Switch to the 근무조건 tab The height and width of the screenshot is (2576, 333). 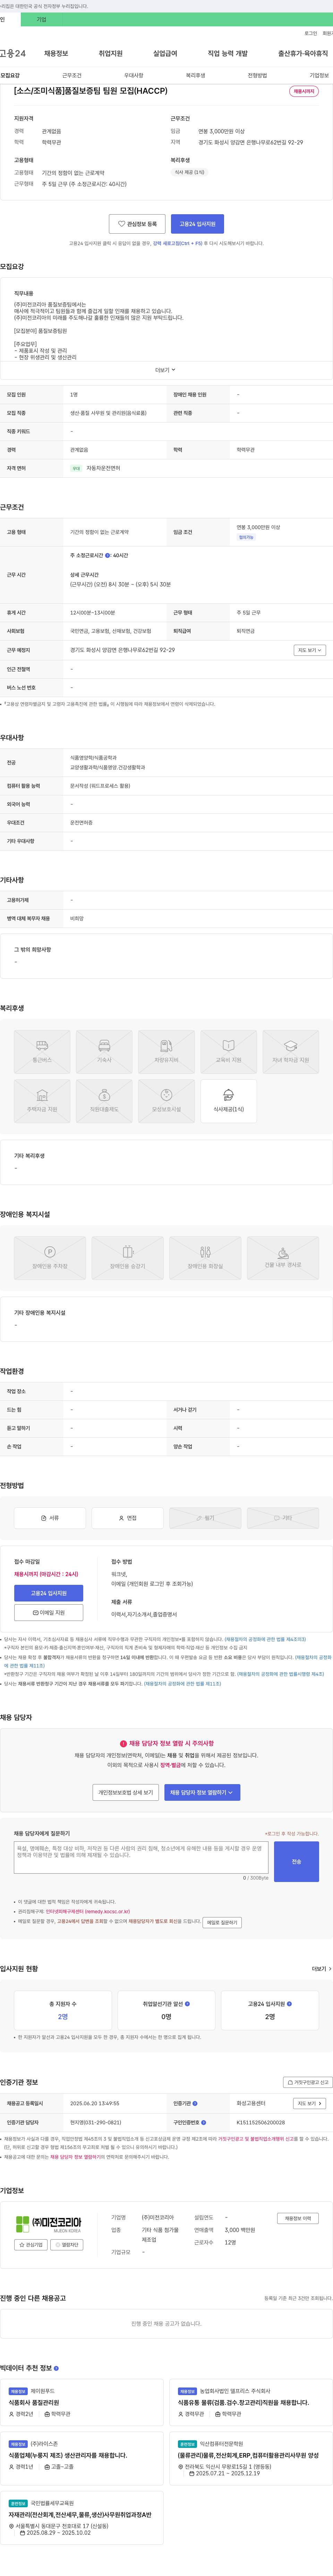pos(72,75)
